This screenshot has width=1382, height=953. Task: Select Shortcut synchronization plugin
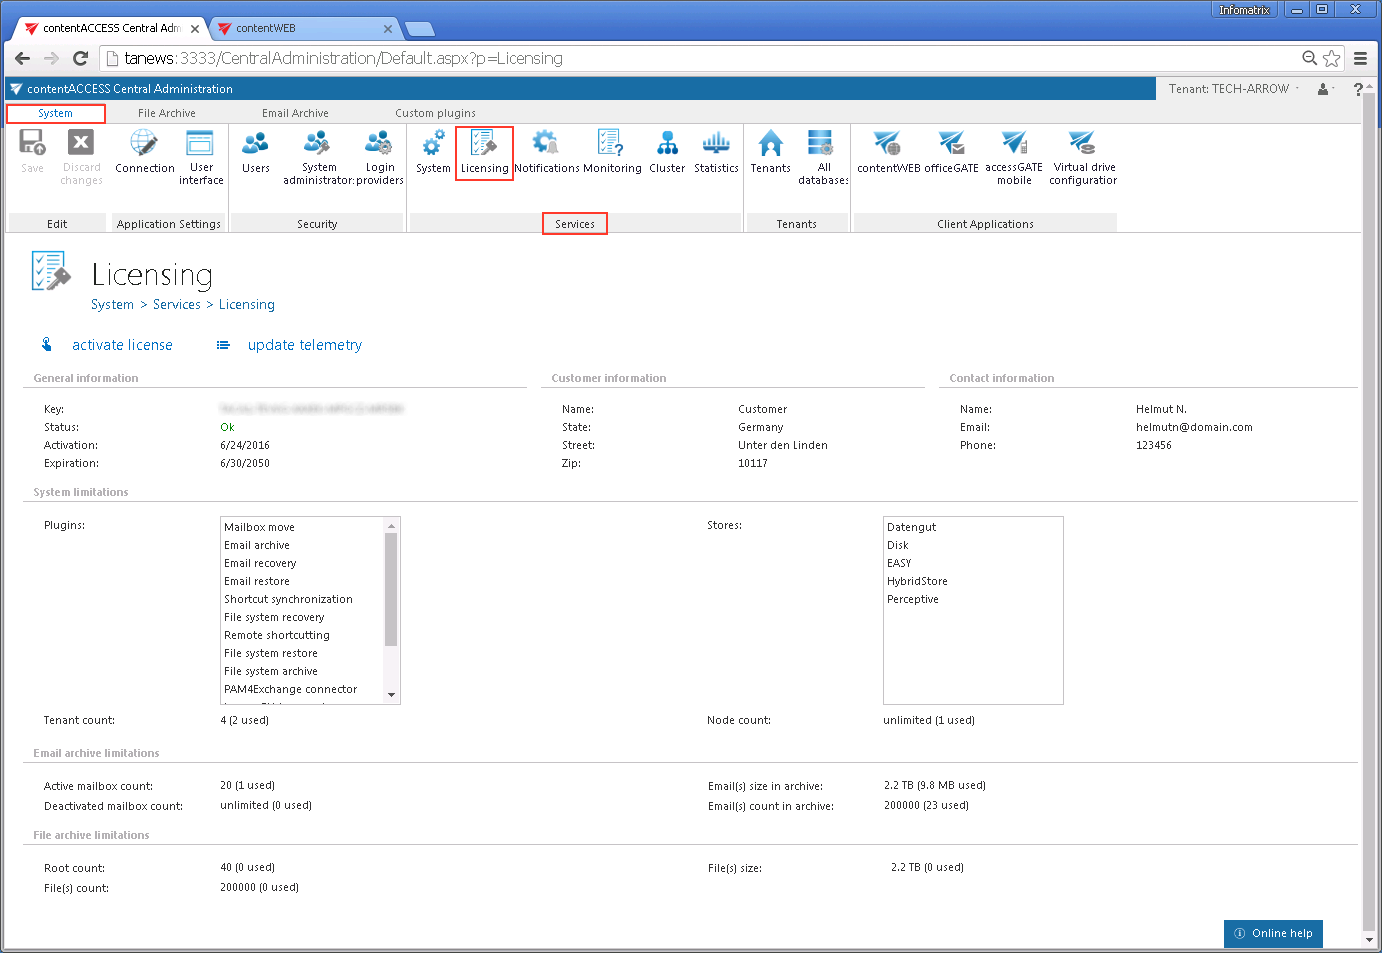(x=288, y=599)
